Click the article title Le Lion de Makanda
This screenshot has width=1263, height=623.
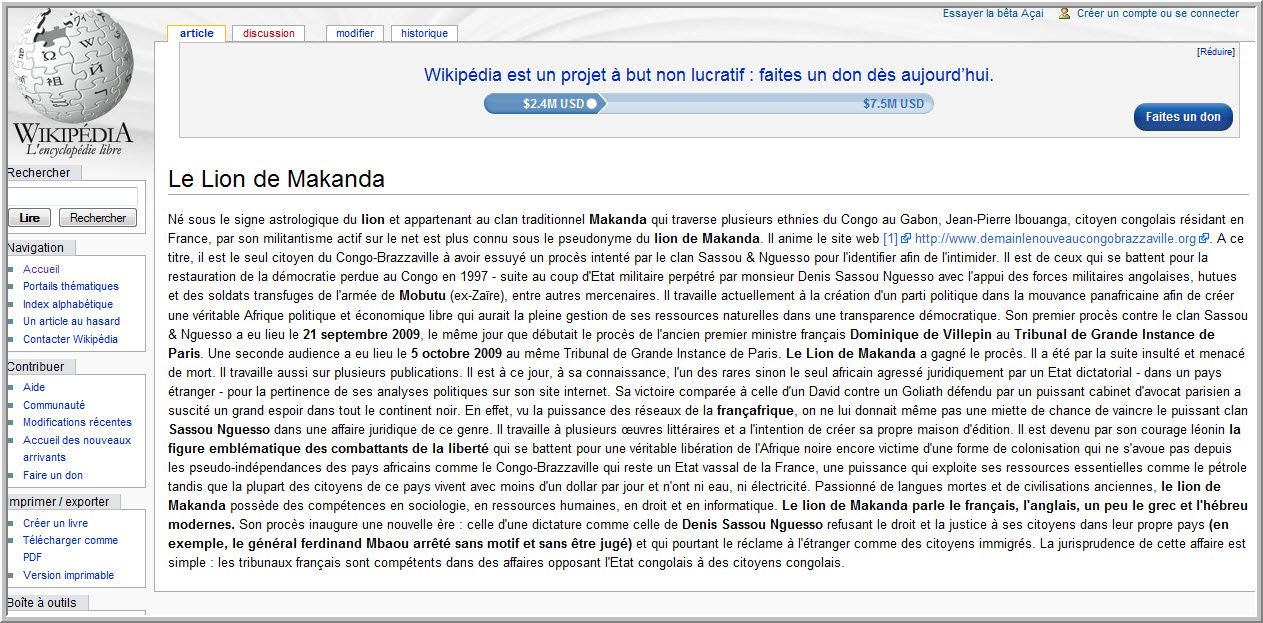pos(276,179)
